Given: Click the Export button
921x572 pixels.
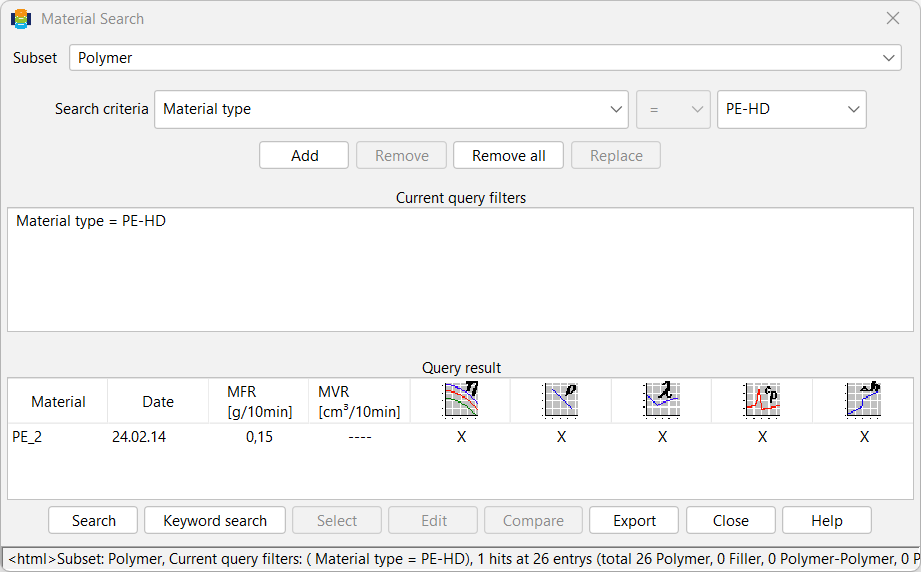Looking at the screenshot, I should (x=634, y=520).
